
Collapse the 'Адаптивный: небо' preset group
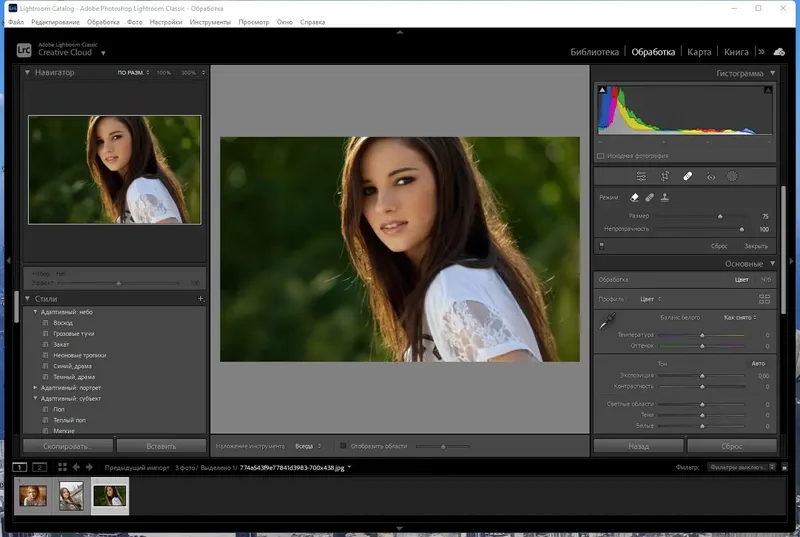[x=36, y=312]
